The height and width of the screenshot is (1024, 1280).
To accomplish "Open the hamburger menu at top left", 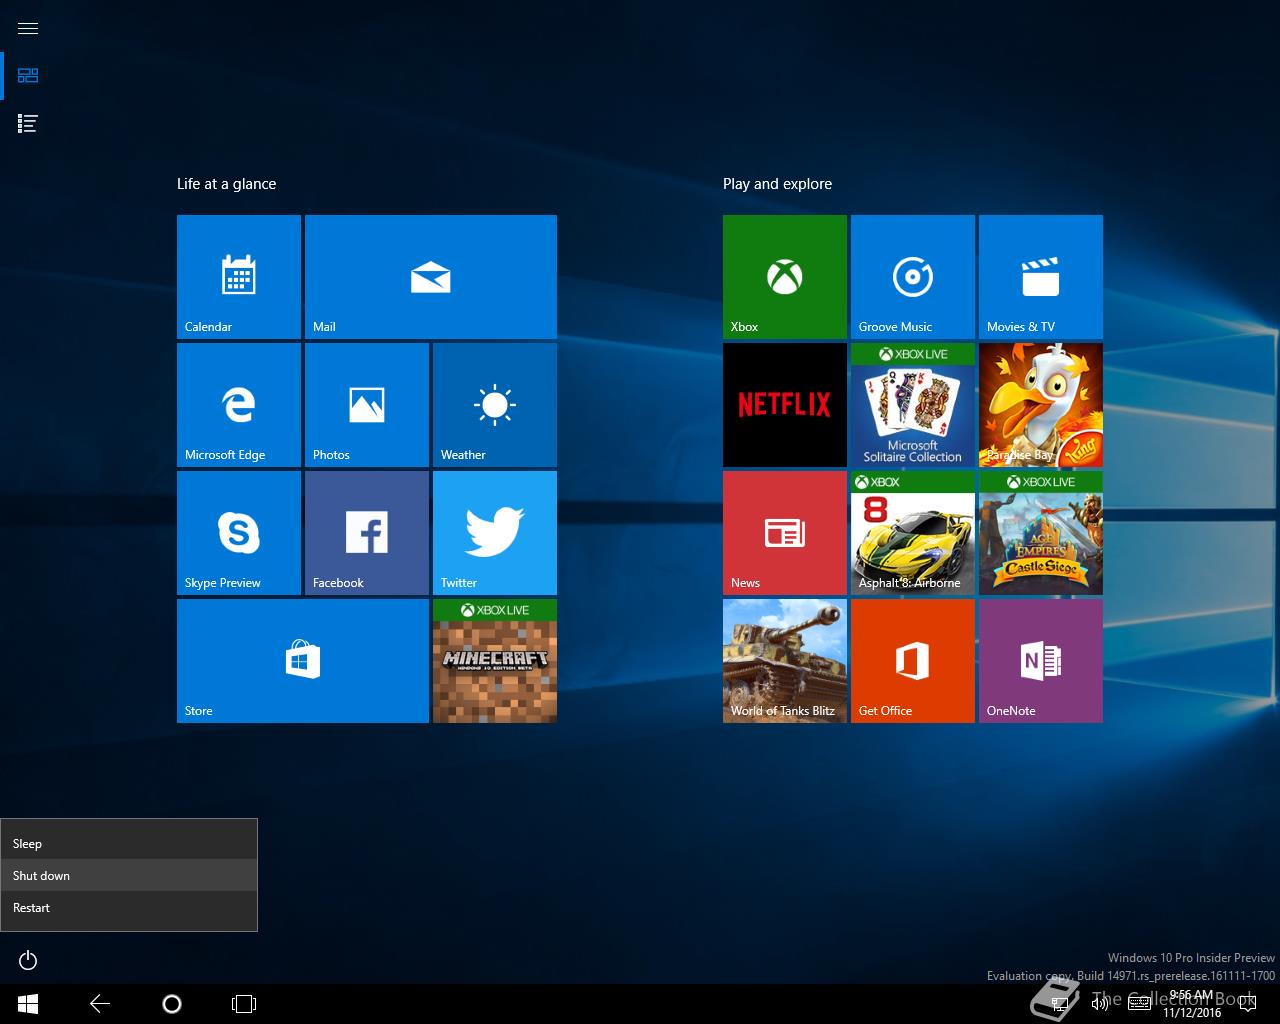I will click(x=28, y=28).
